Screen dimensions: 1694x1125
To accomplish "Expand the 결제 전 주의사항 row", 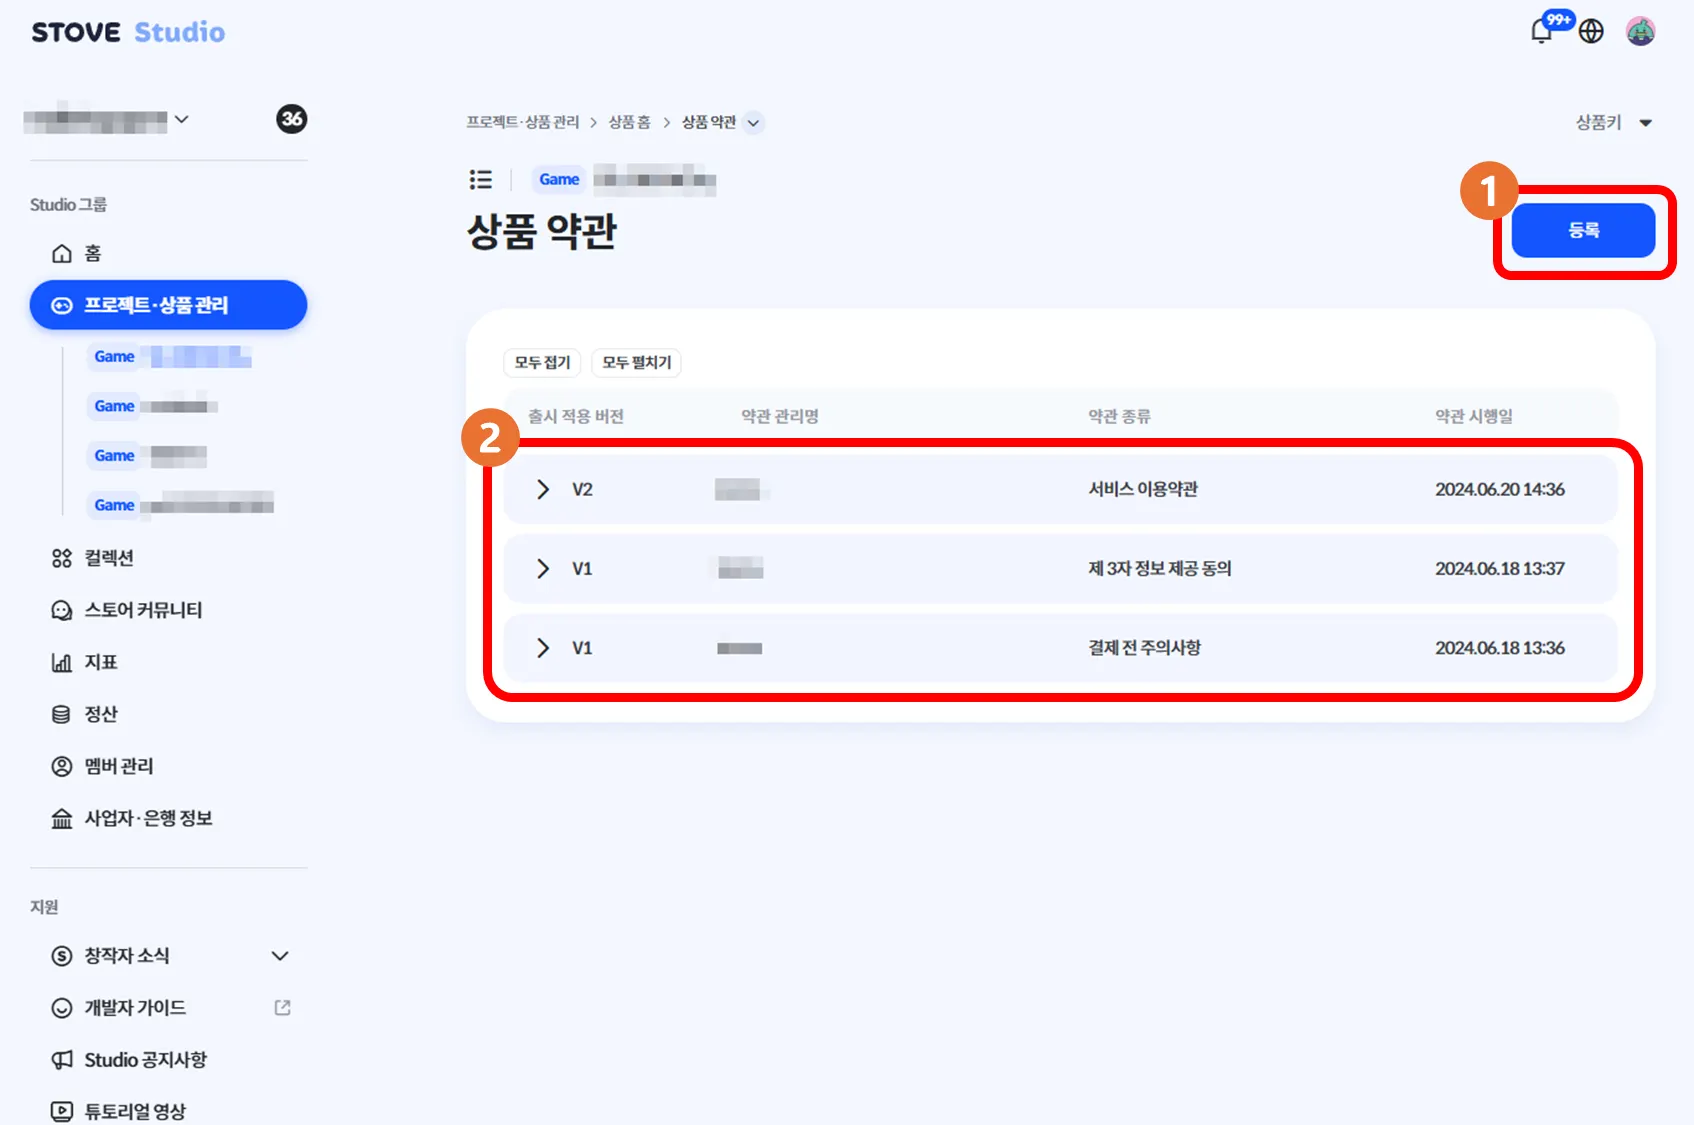I will 543,648.
